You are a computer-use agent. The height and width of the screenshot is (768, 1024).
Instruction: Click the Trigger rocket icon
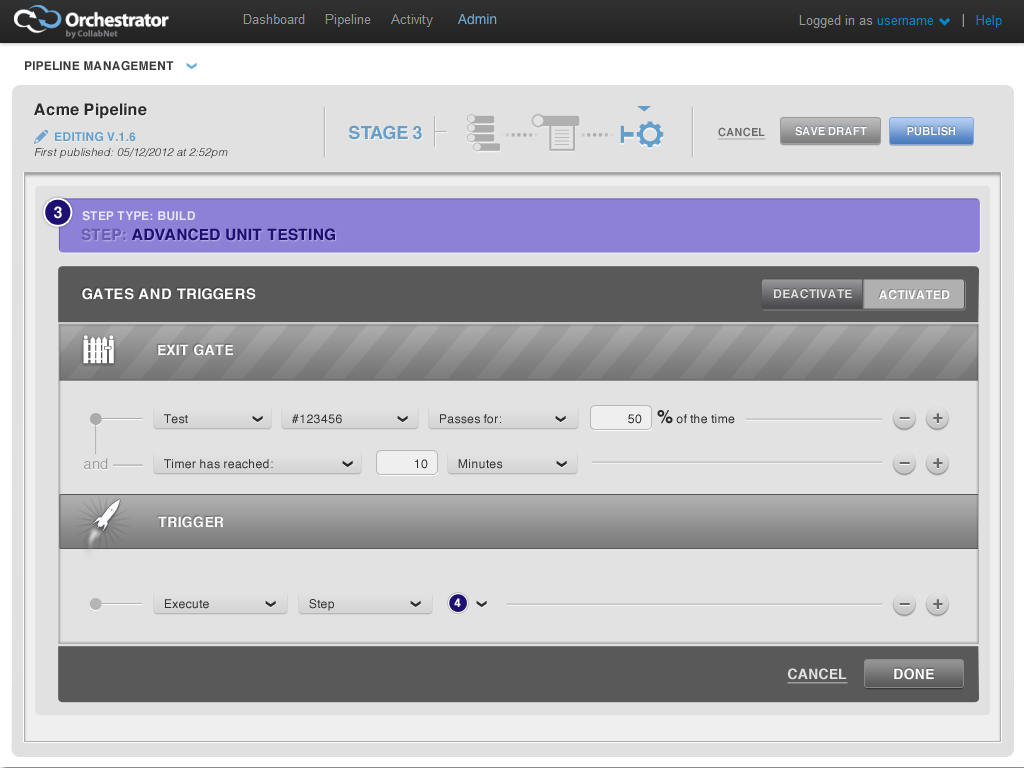[x=103, y=522]
